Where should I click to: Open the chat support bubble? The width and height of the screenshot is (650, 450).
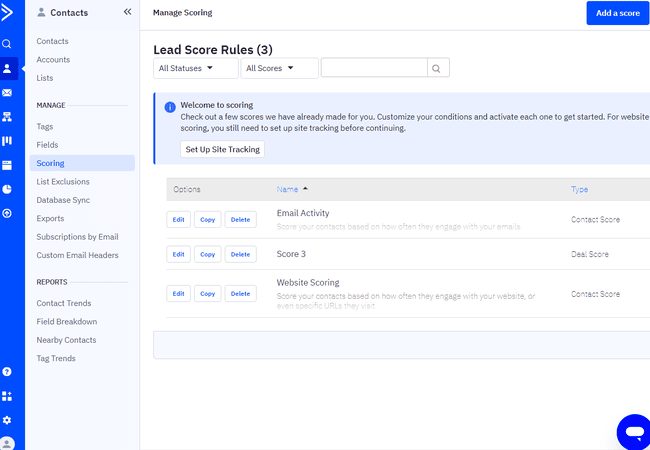pos(633,431)
